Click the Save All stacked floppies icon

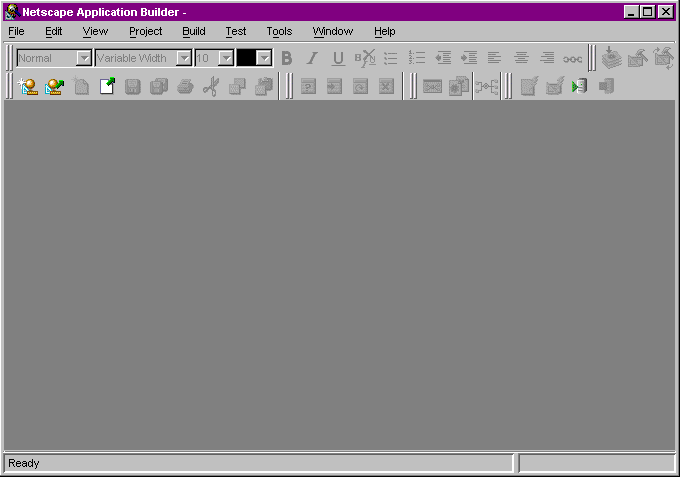159,86
